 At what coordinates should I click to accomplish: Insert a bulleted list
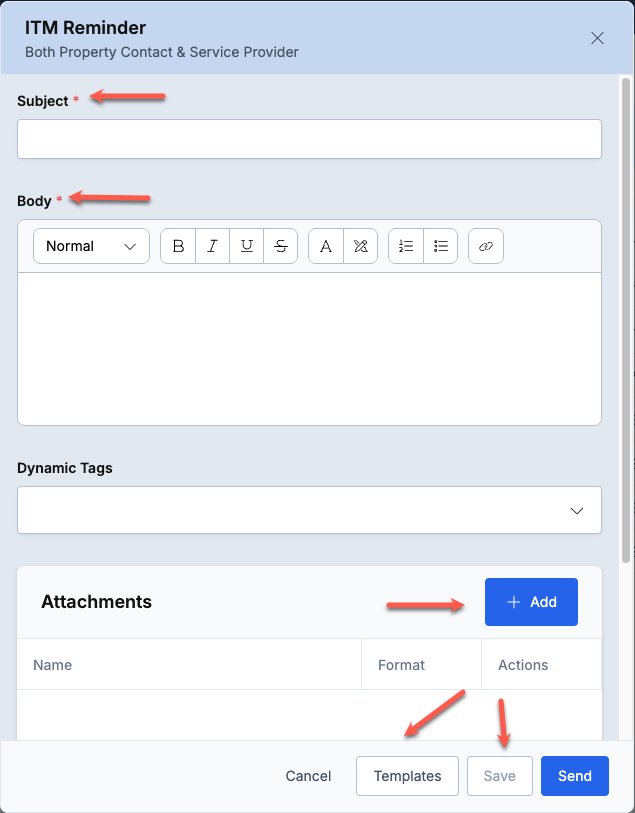point(441,246)
